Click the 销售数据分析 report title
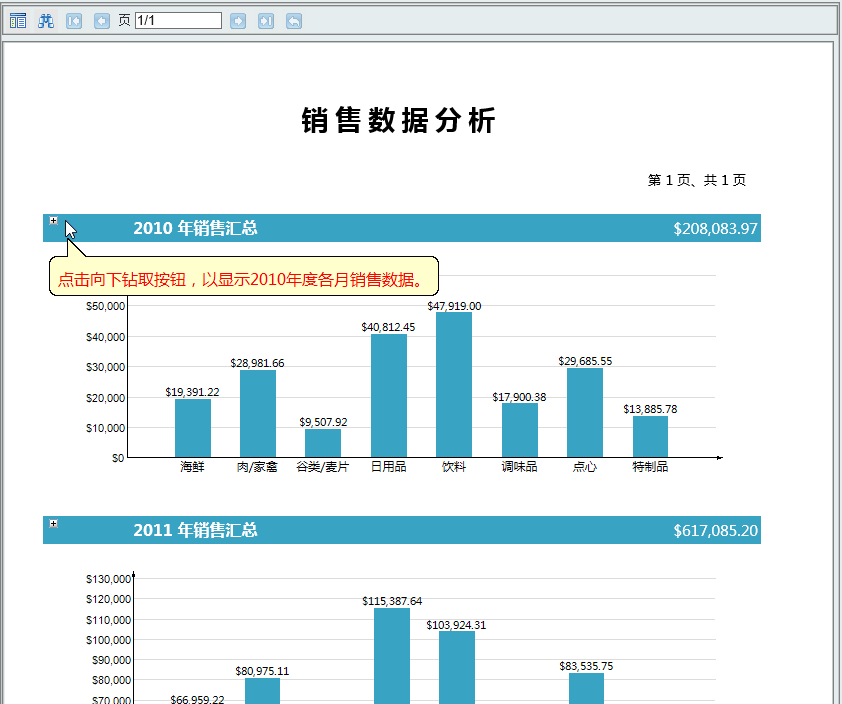This screenshot has width=842, height=704. [398, 120]
